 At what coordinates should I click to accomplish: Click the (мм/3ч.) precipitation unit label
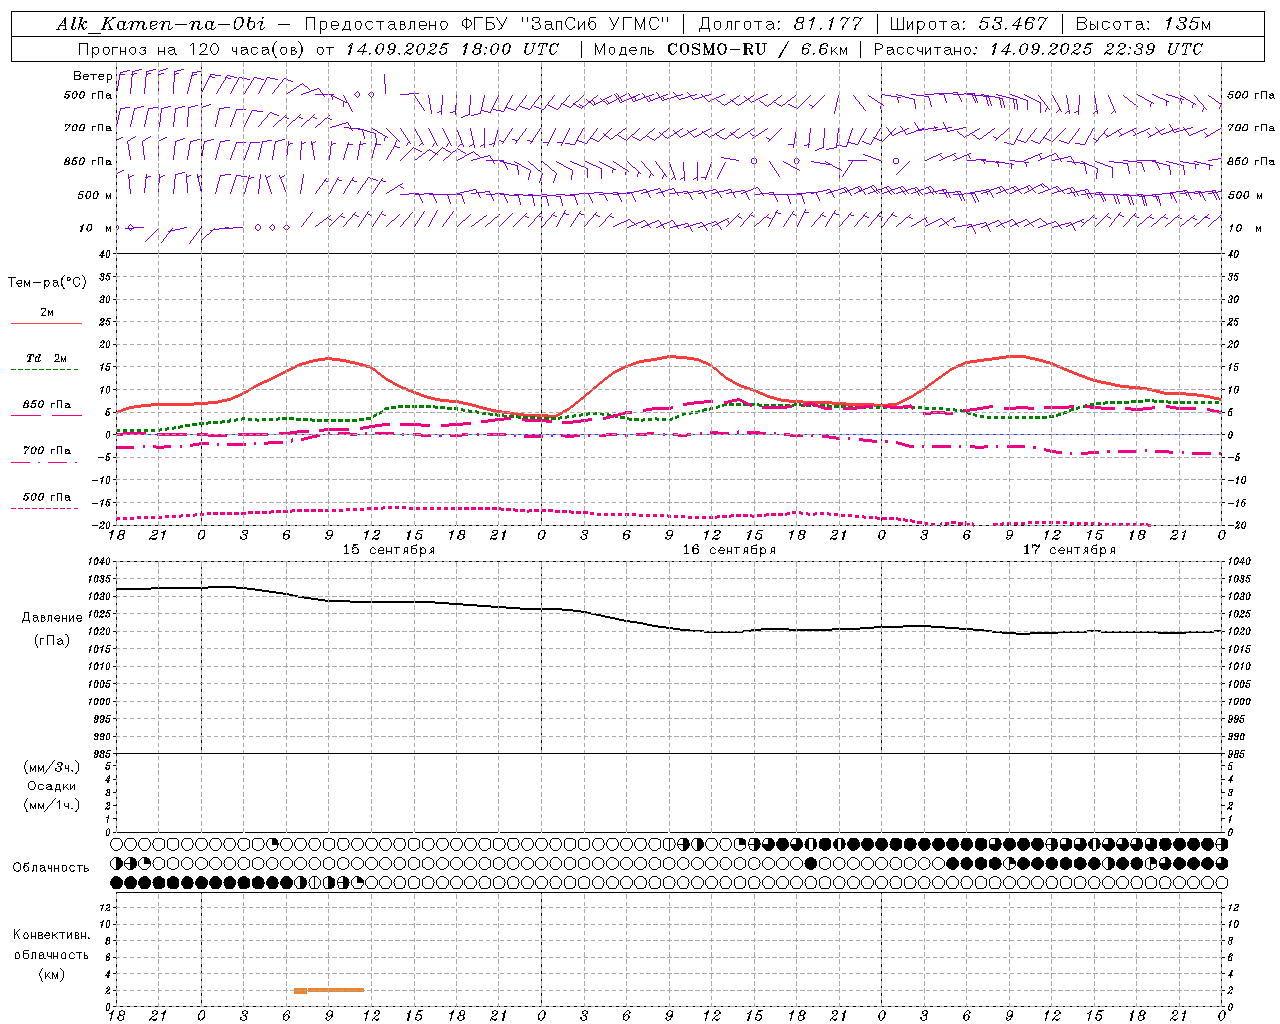point(52,767)
